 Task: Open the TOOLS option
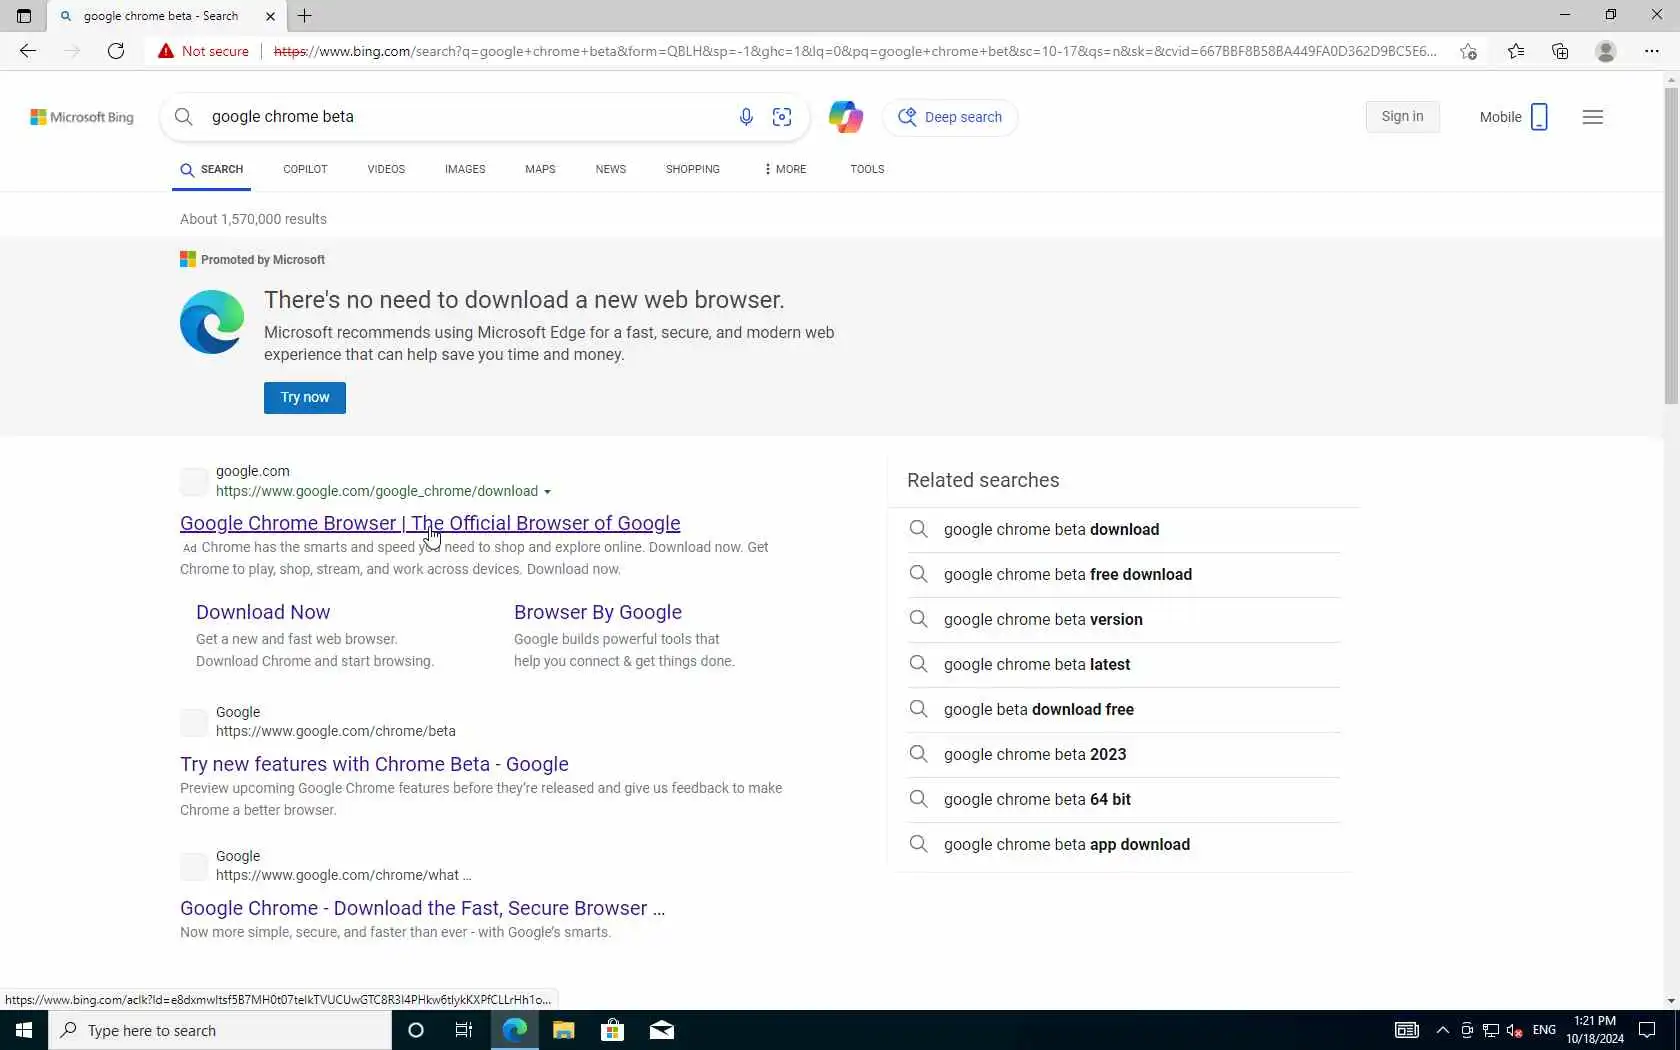coord(867,169)
